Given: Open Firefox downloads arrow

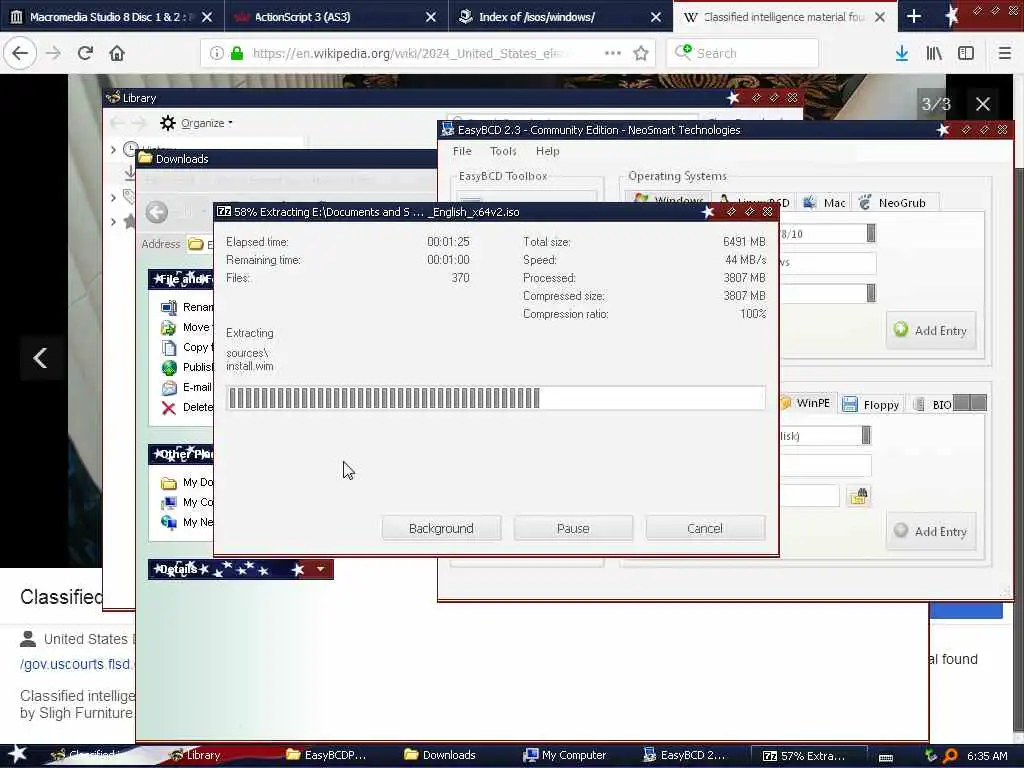Looking at the screenshot, I should pyautogui.click(x=902, y=53).
